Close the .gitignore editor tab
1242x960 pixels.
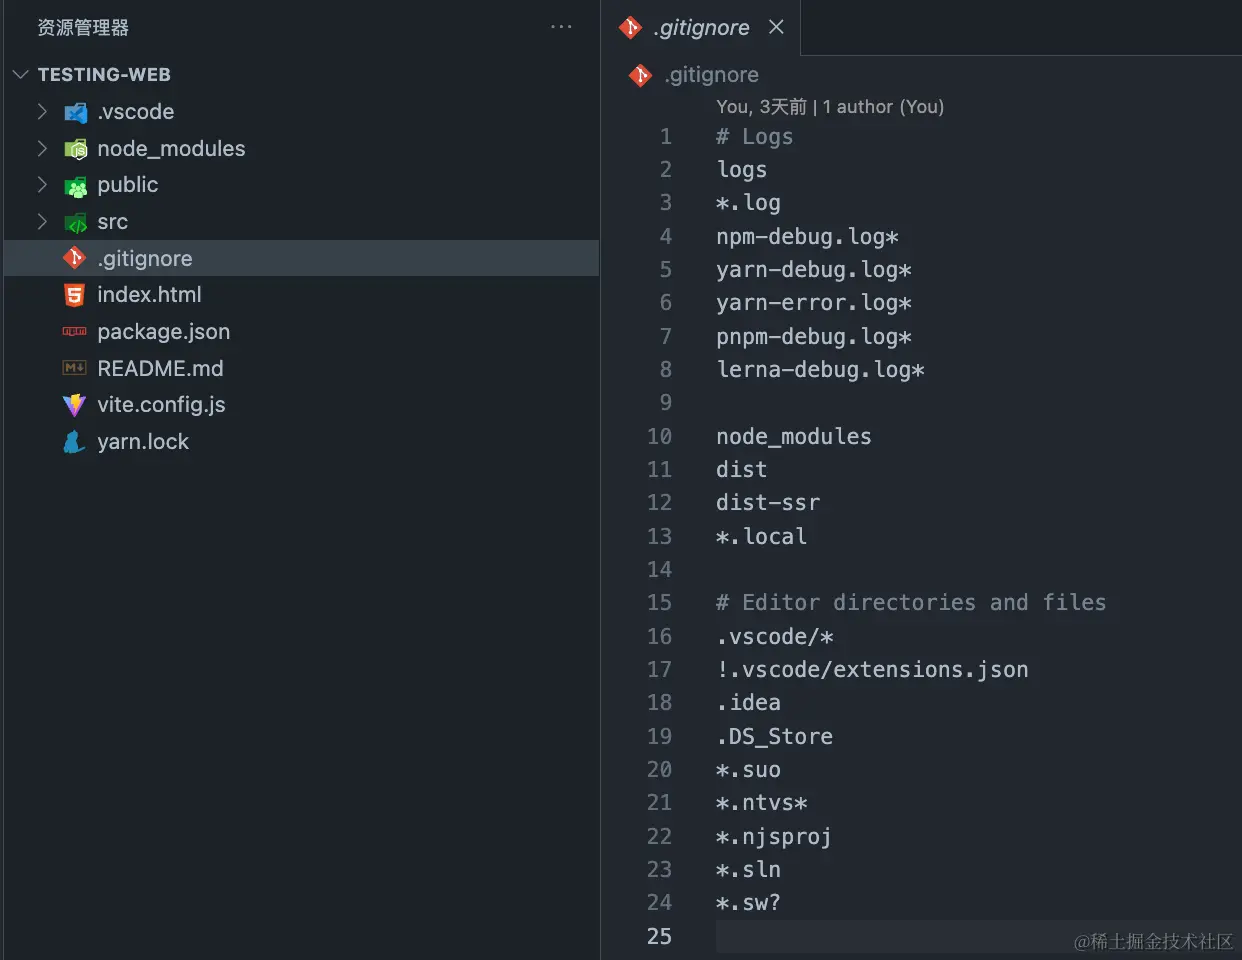point(776,27)
